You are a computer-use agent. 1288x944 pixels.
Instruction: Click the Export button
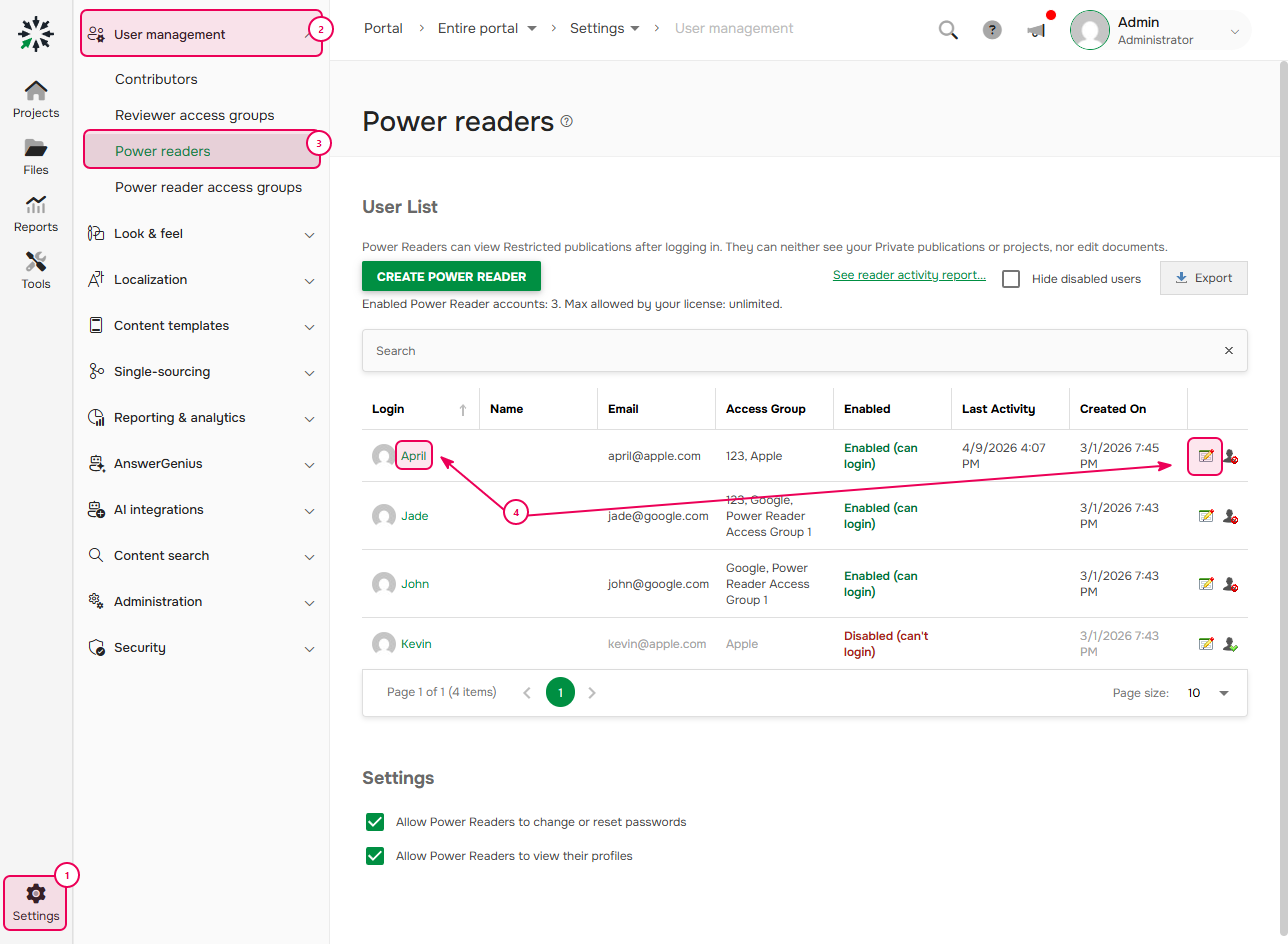point(1204,278)
